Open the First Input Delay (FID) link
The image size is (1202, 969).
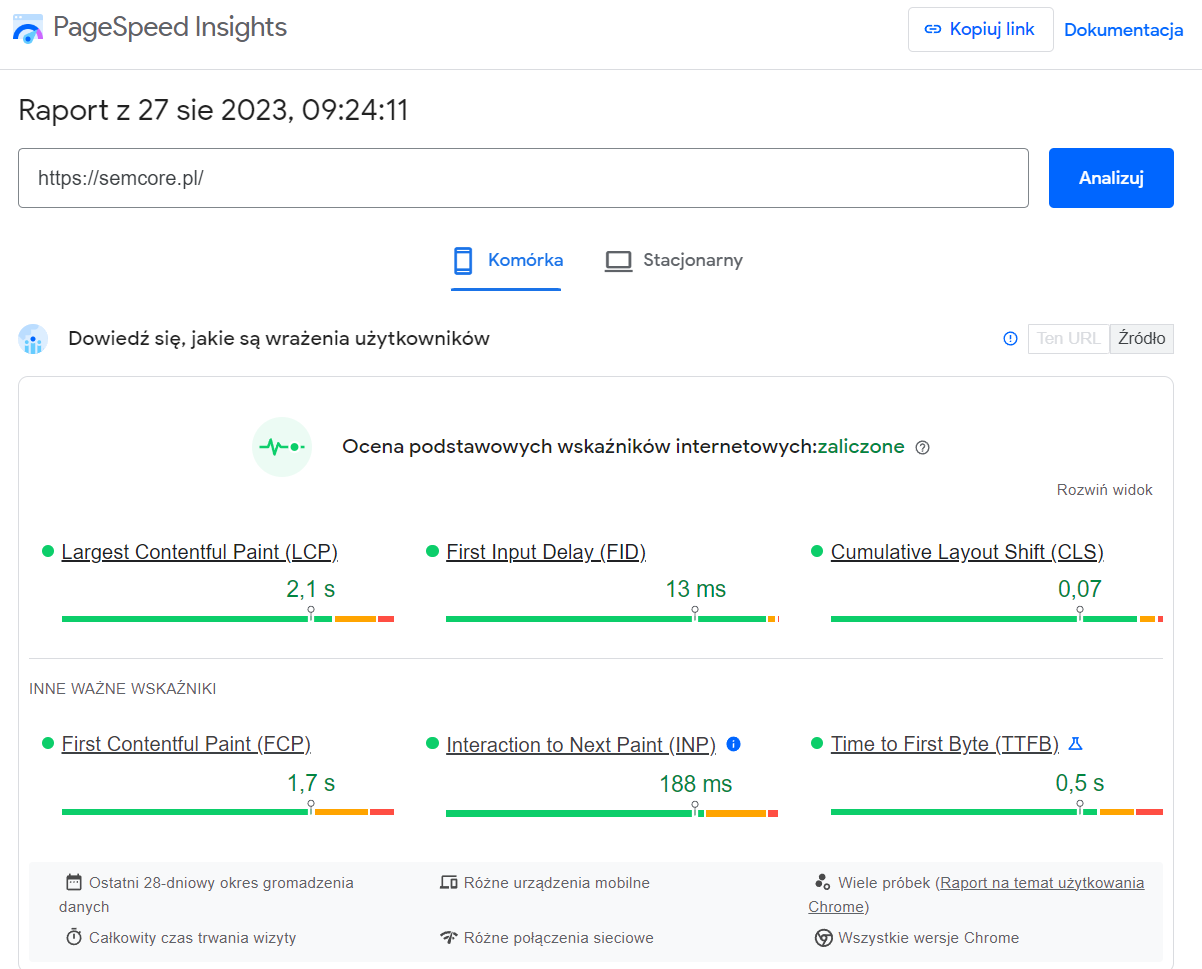click(x=546, y=552)
